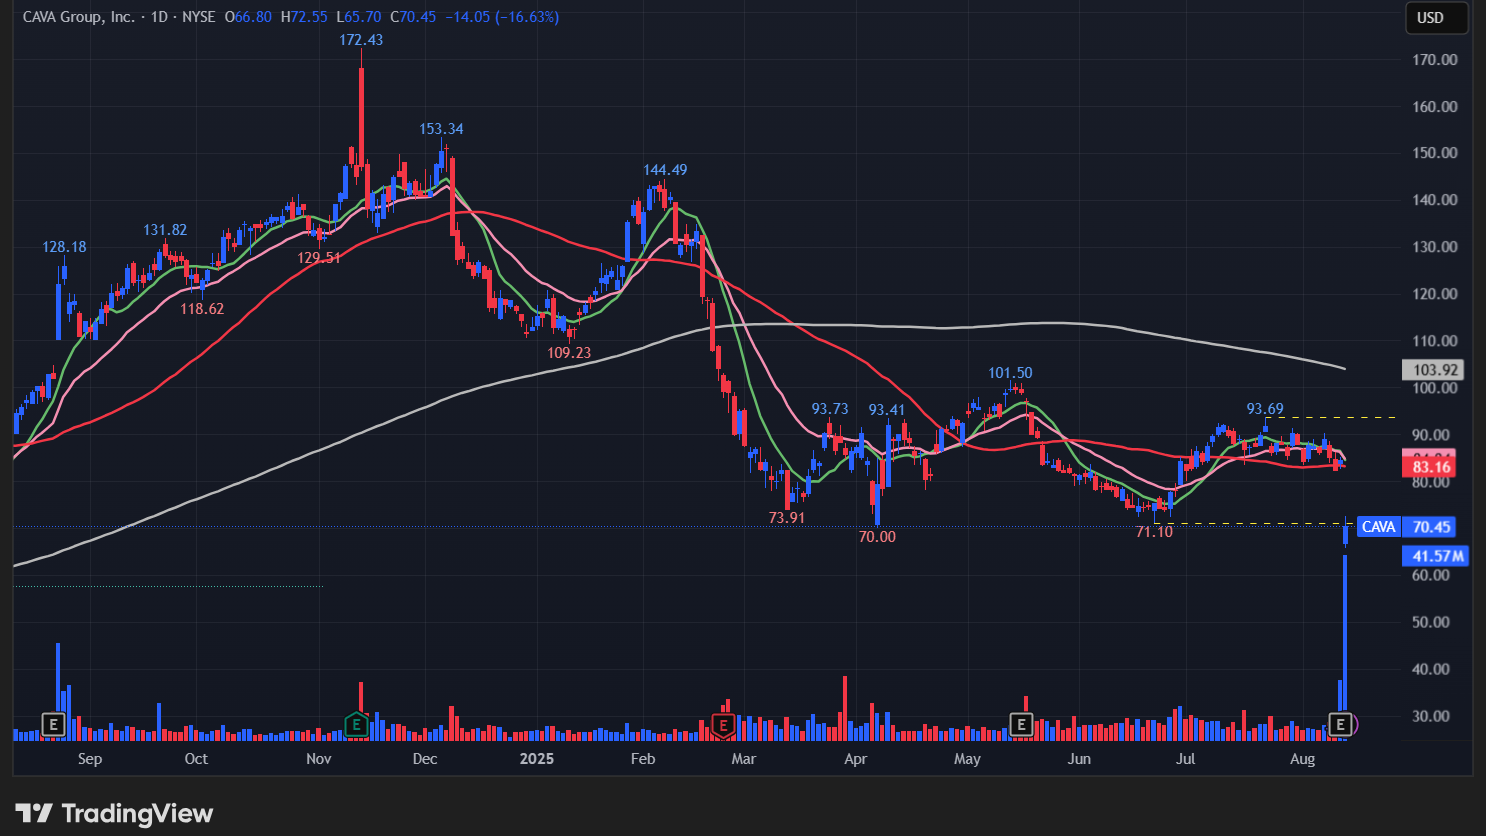
Task: Click Mar on the time axis
Action: pyautogui.click(x=744, y=759)
